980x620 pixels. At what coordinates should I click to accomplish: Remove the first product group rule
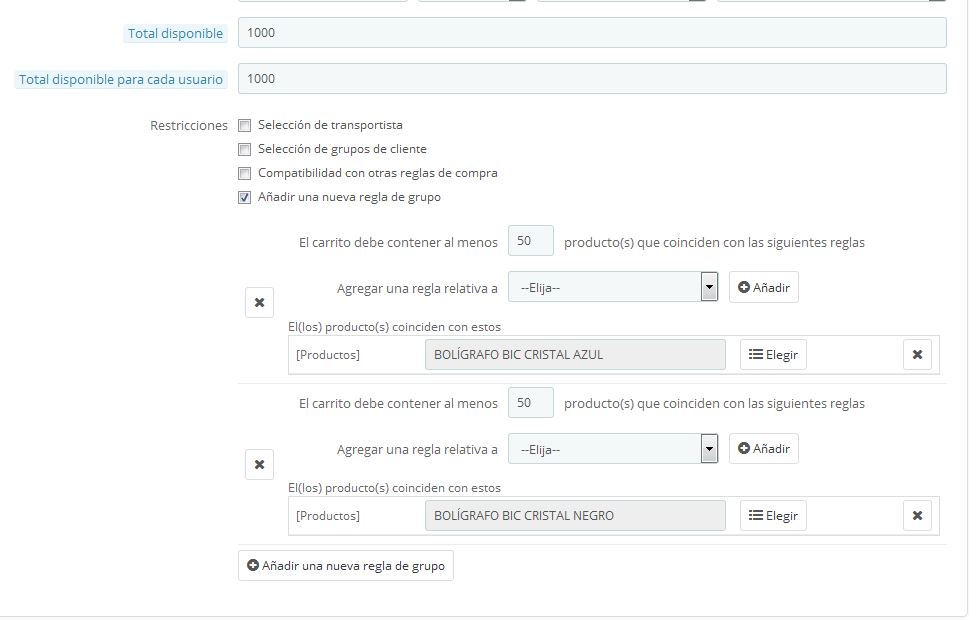coord(259,302)
